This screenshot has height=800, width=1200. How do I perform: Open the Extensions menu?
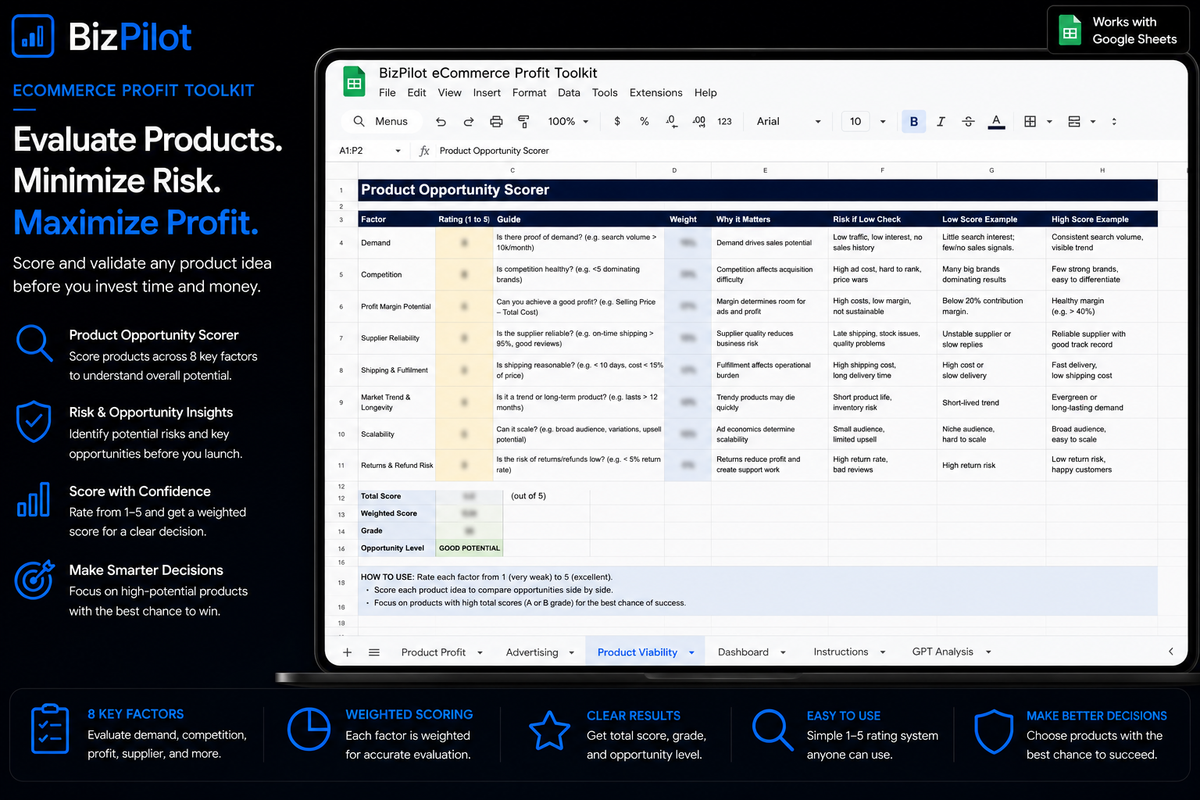click(x=656, y=93)
